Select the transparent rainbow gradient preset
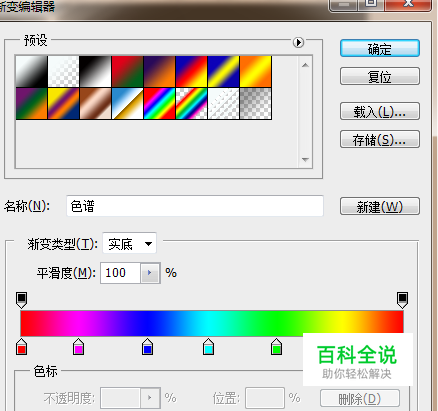The width and height of the screenshot is (438, 411). 192,103
